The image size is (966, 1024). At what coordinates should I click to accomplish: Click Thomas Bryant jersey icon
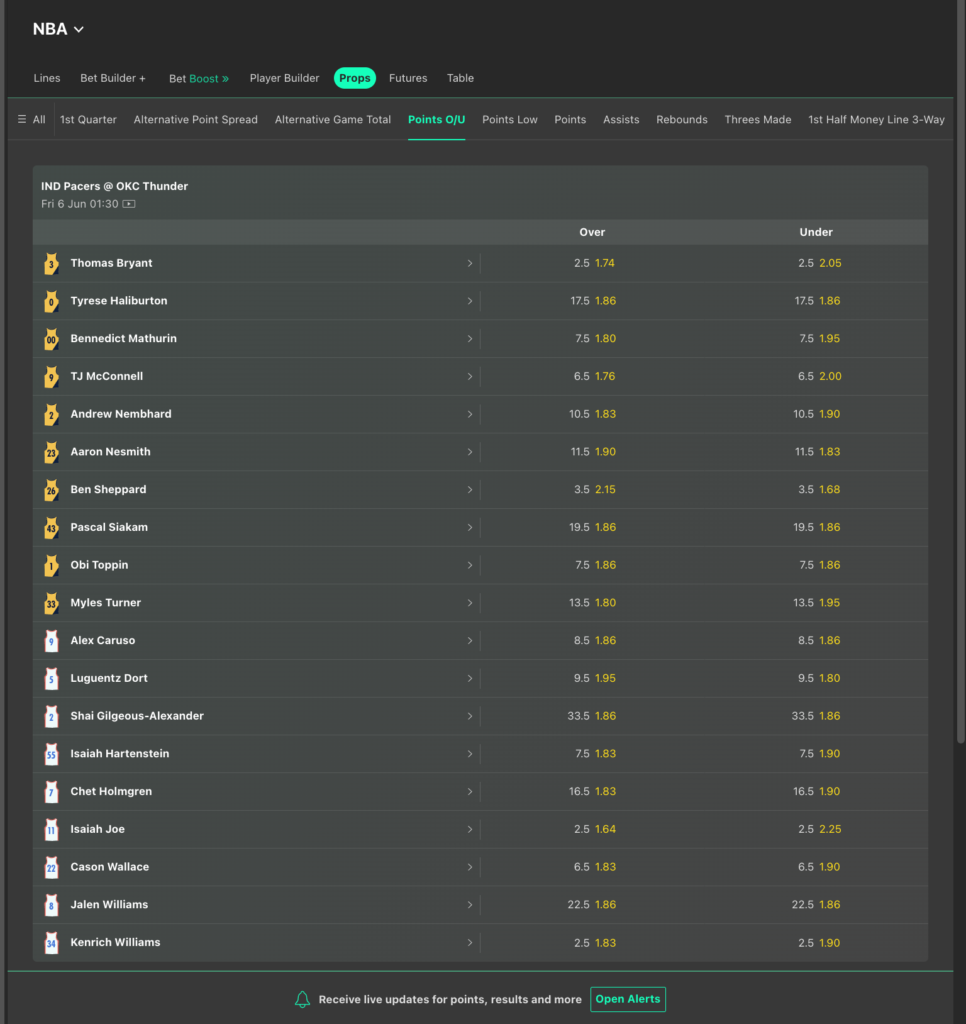(x=52, y=264)
